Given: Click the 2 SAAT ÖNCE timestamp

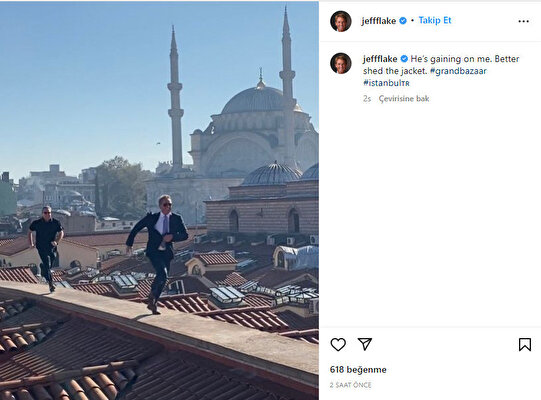Looking at the screenshot, I should [350, 385].
